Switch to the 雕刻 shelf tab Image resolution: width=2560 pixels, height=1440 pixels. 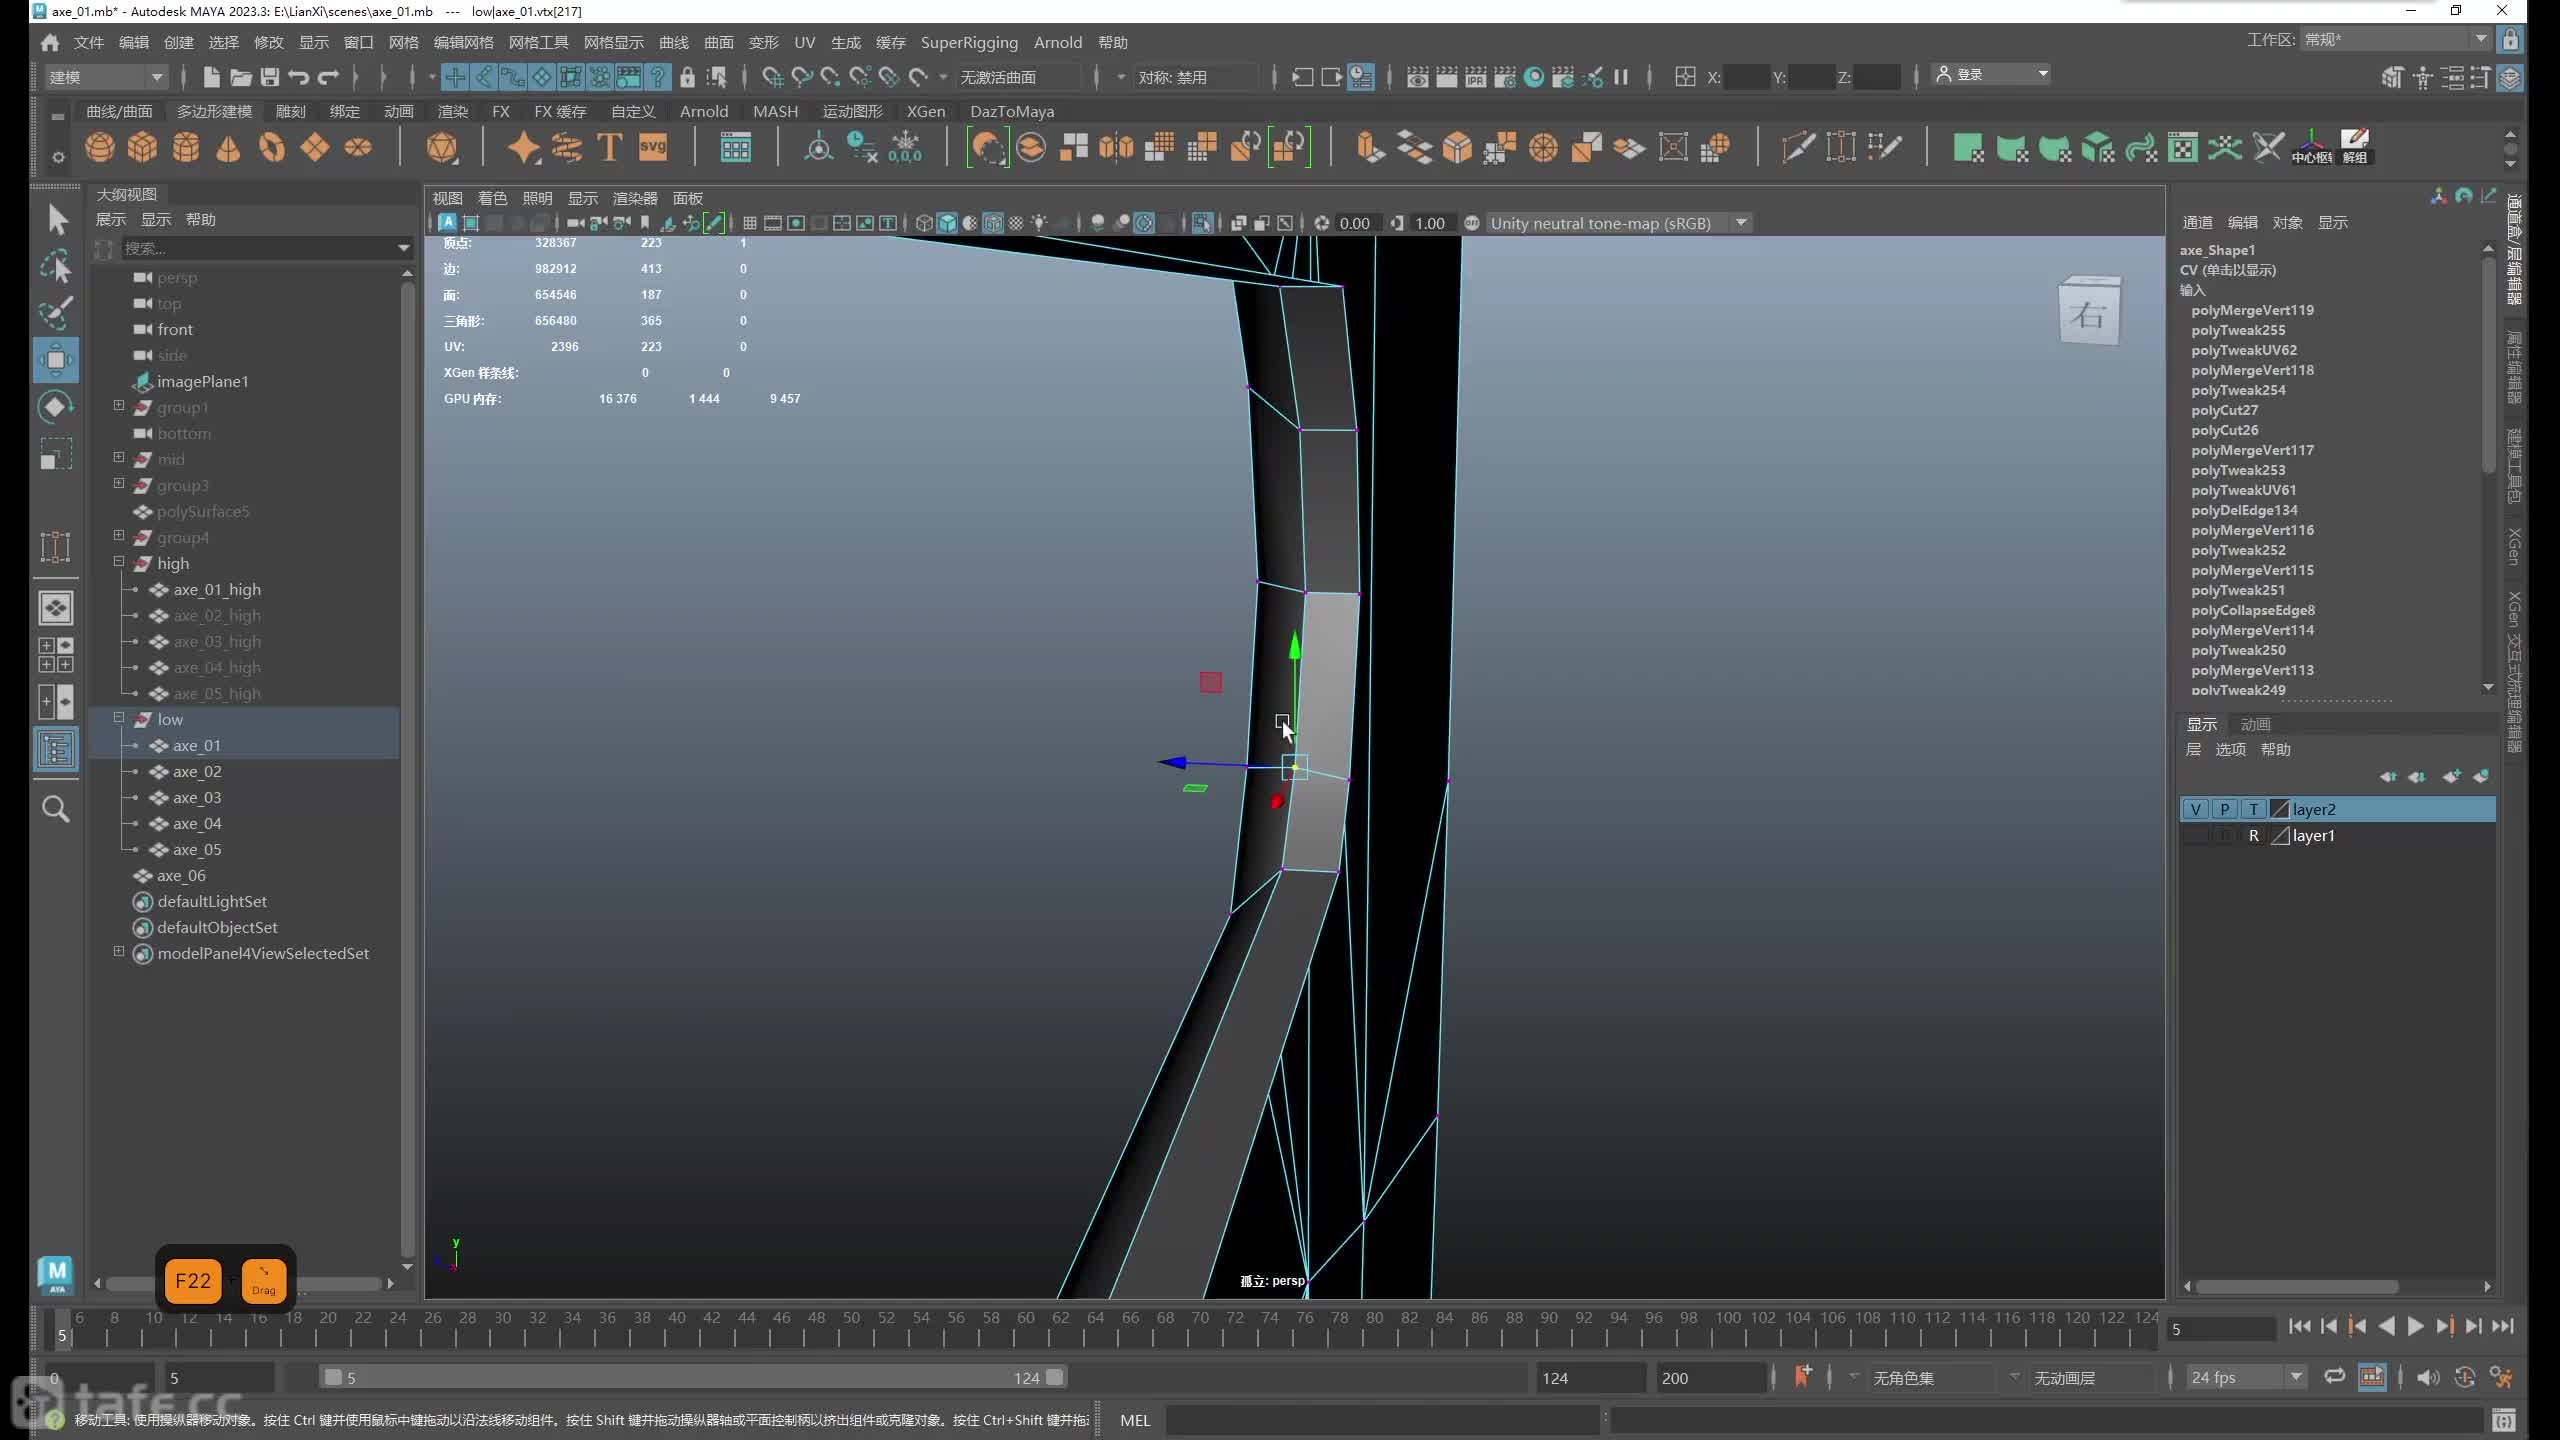click(290, 111)
